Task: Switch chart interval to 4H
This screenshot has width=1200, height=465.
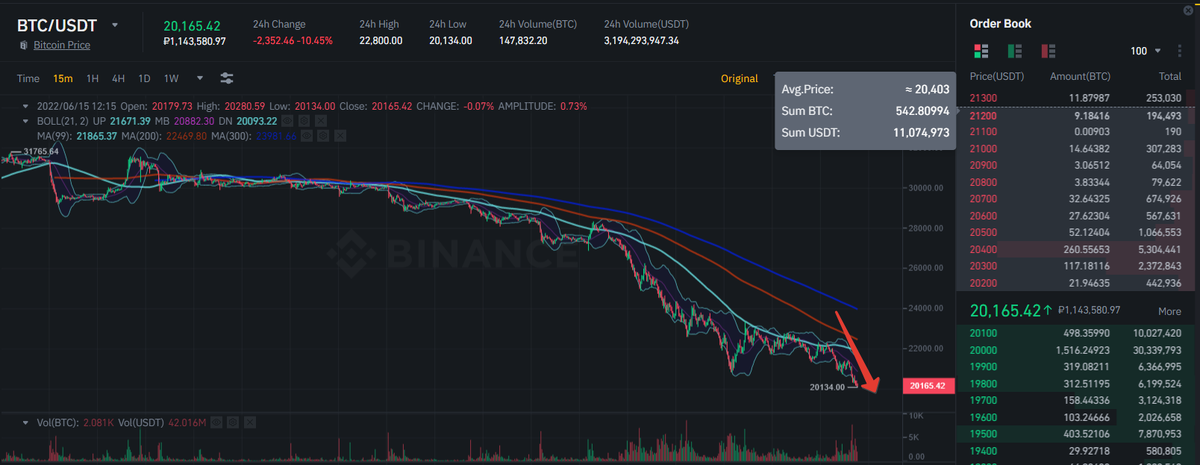Action: 118,78
